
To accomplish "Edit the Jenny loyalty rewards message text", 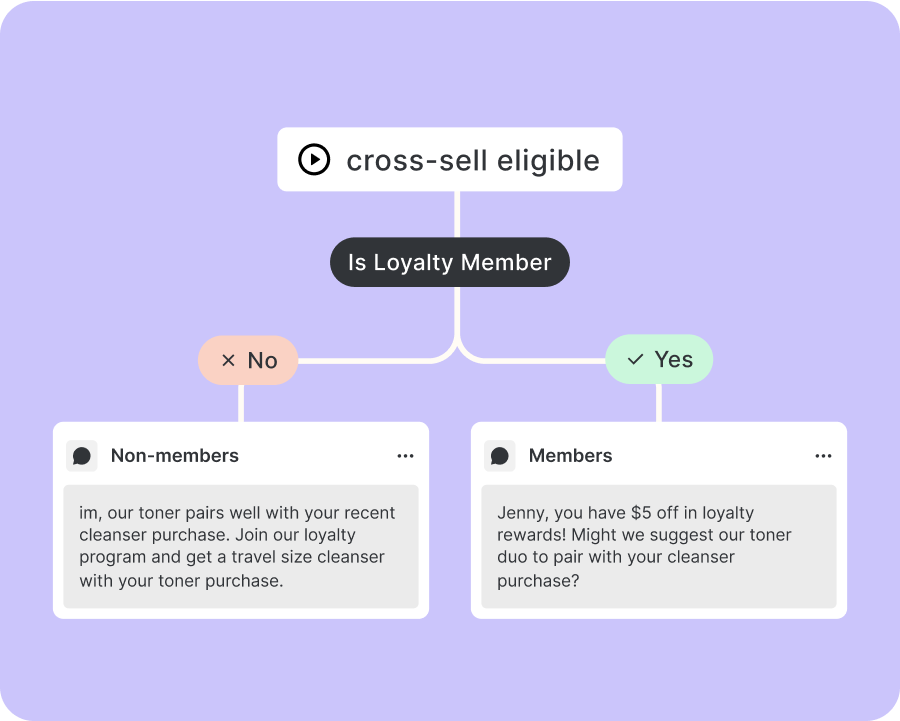I will (x=658, y=546).
